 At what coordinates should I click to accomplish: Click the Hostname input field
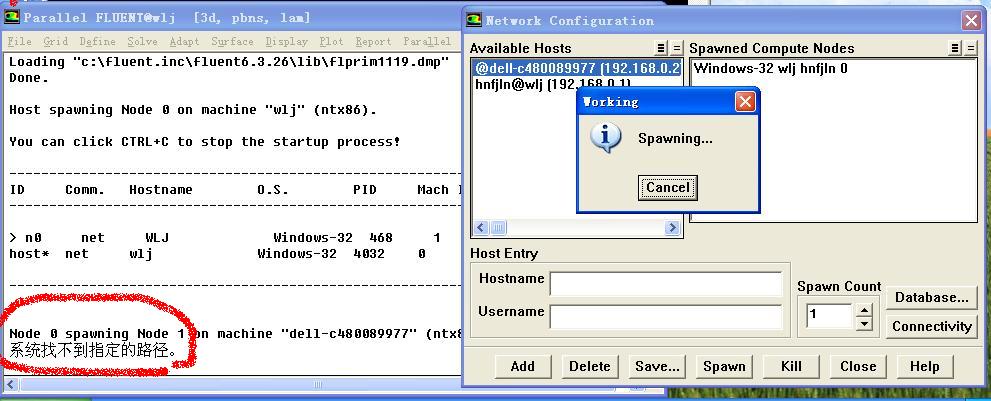click(665, 284)
